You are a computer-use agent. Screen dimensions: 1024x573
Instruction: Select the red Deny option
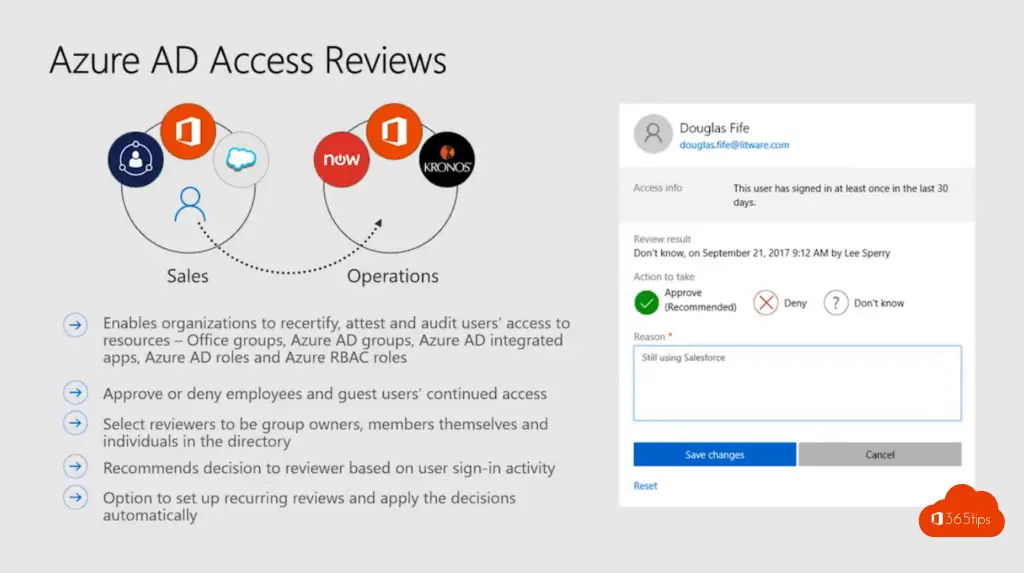[x=766, y=302]
